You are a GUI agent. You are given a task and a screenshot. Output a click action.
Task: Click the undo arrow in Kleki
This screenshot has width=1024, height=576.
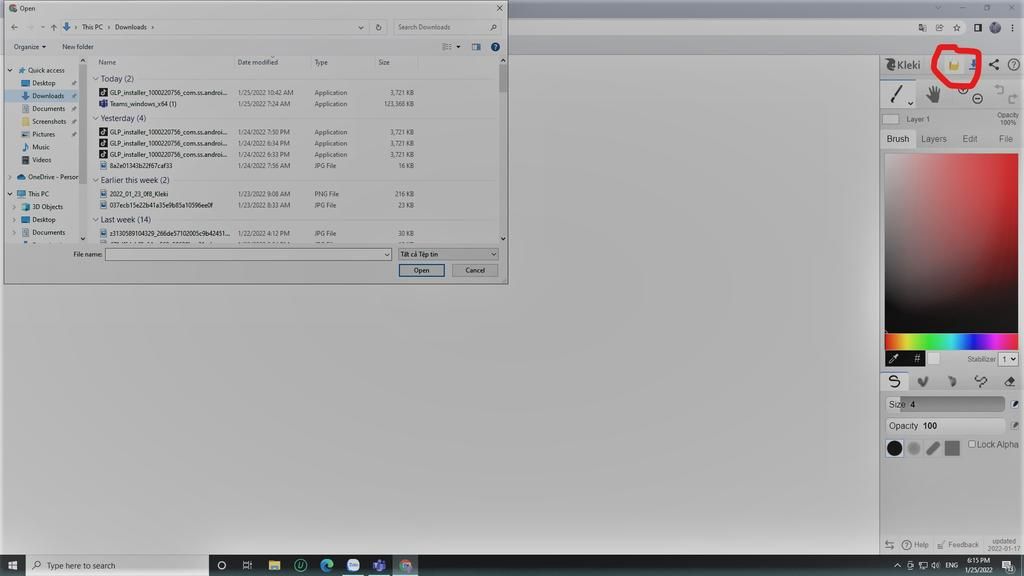(x=999, y=89)
